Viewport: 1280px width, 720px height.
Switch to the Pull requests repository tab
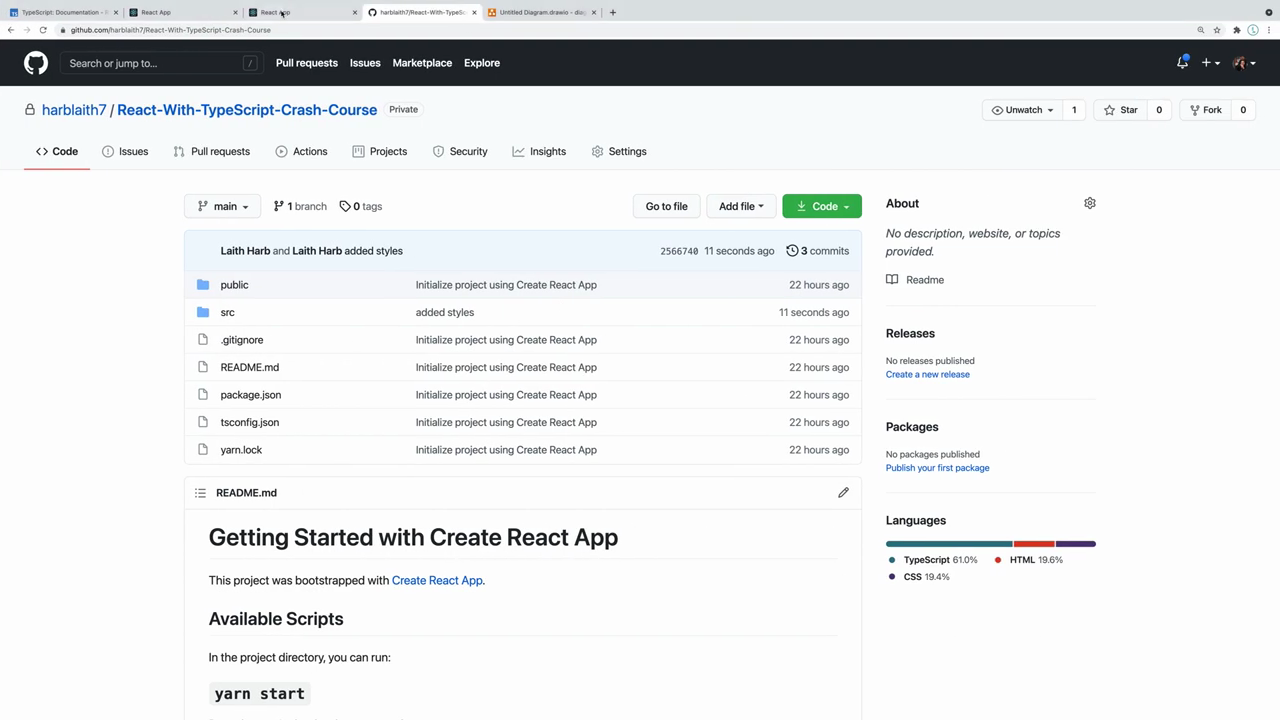point(211,151)
